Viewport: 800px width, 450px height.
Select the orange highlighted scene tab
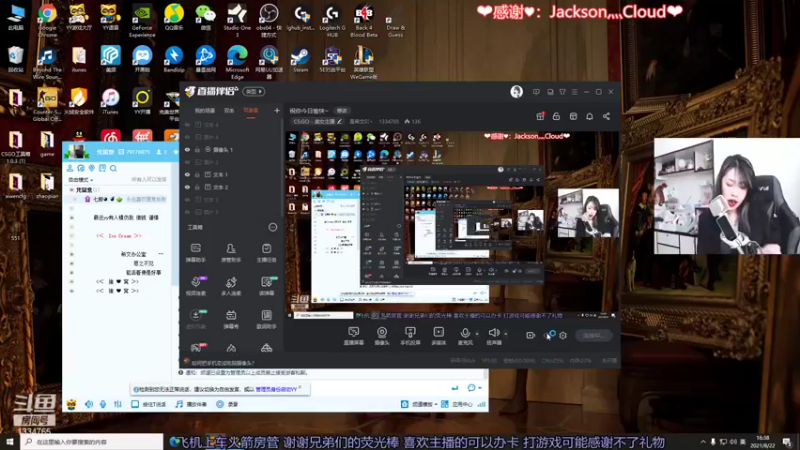click(x=251, y=111)
